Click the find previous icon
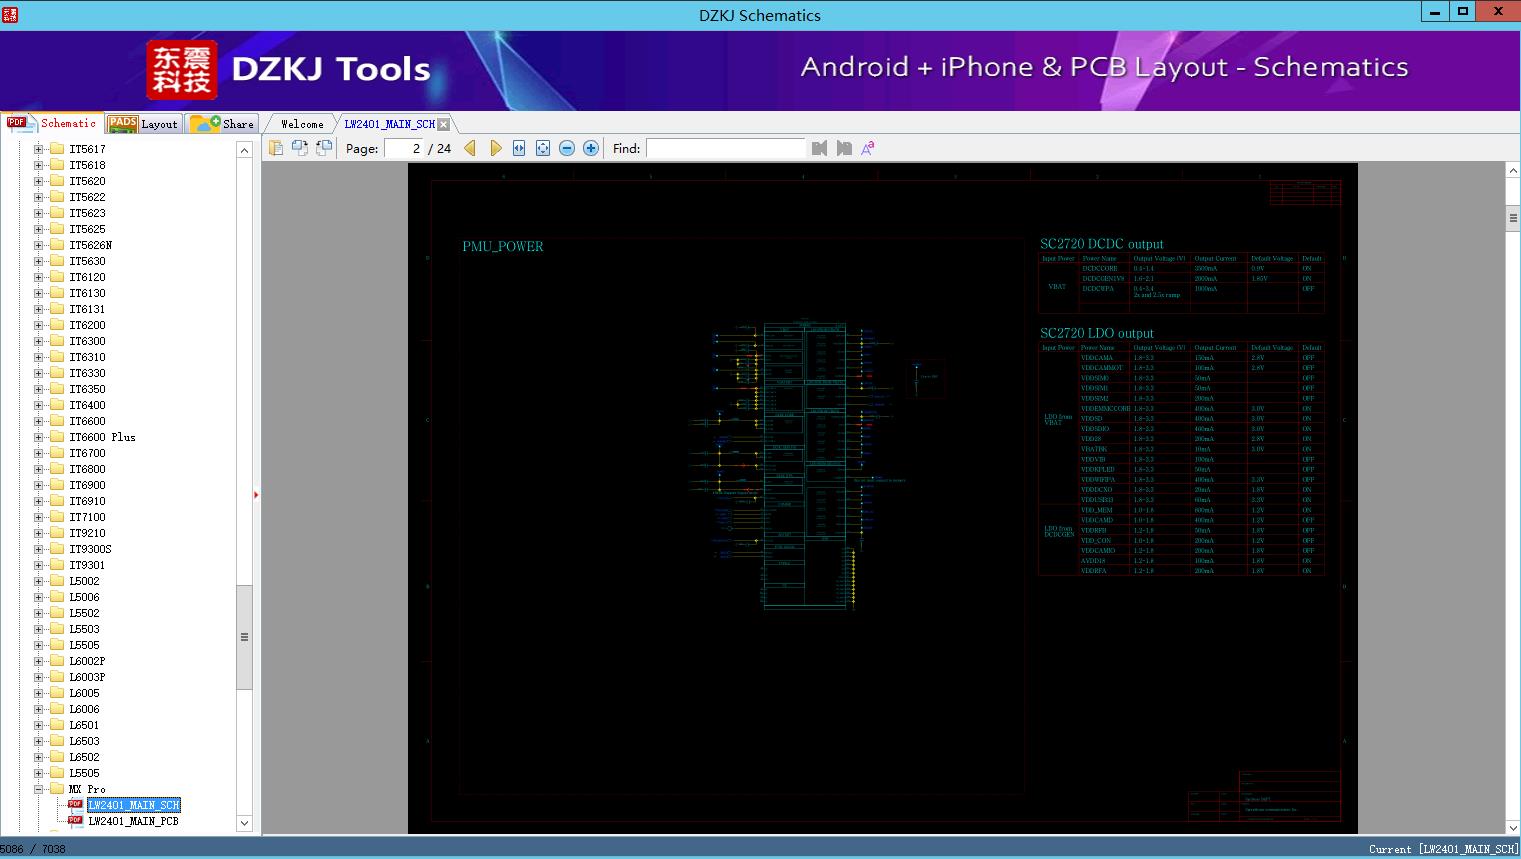Screen dimensions: 1521x859 pos(820,148)
